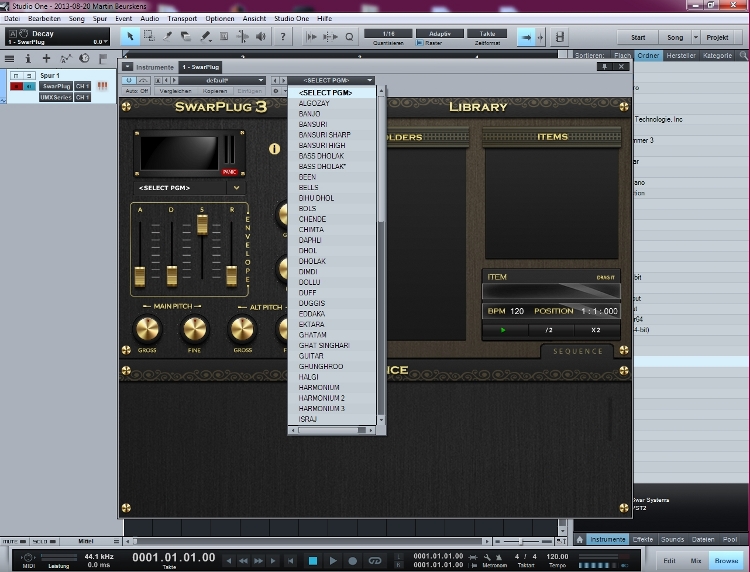Viewport: 750px width, 572px height.
Task: Click the /2 tempo button
Action: (549, 330)
